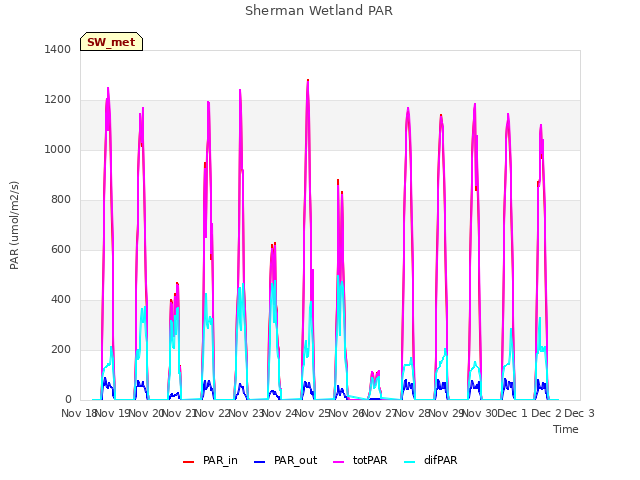Screen dimensions: 640x480
Task: Select the difPAR legend label
Action: (440, 460)
